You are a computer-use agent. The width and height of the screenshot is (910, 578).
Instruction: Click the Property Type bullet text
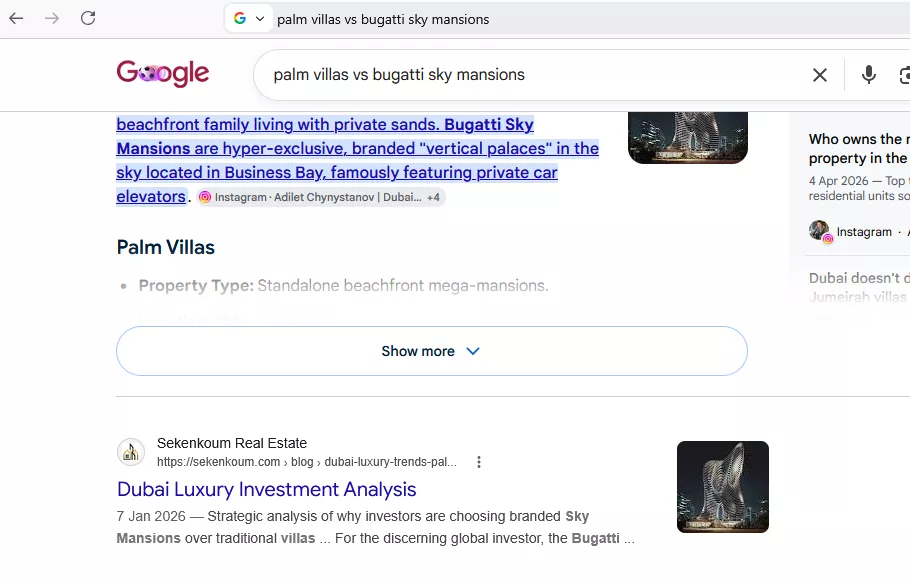(x=343, y=286)
